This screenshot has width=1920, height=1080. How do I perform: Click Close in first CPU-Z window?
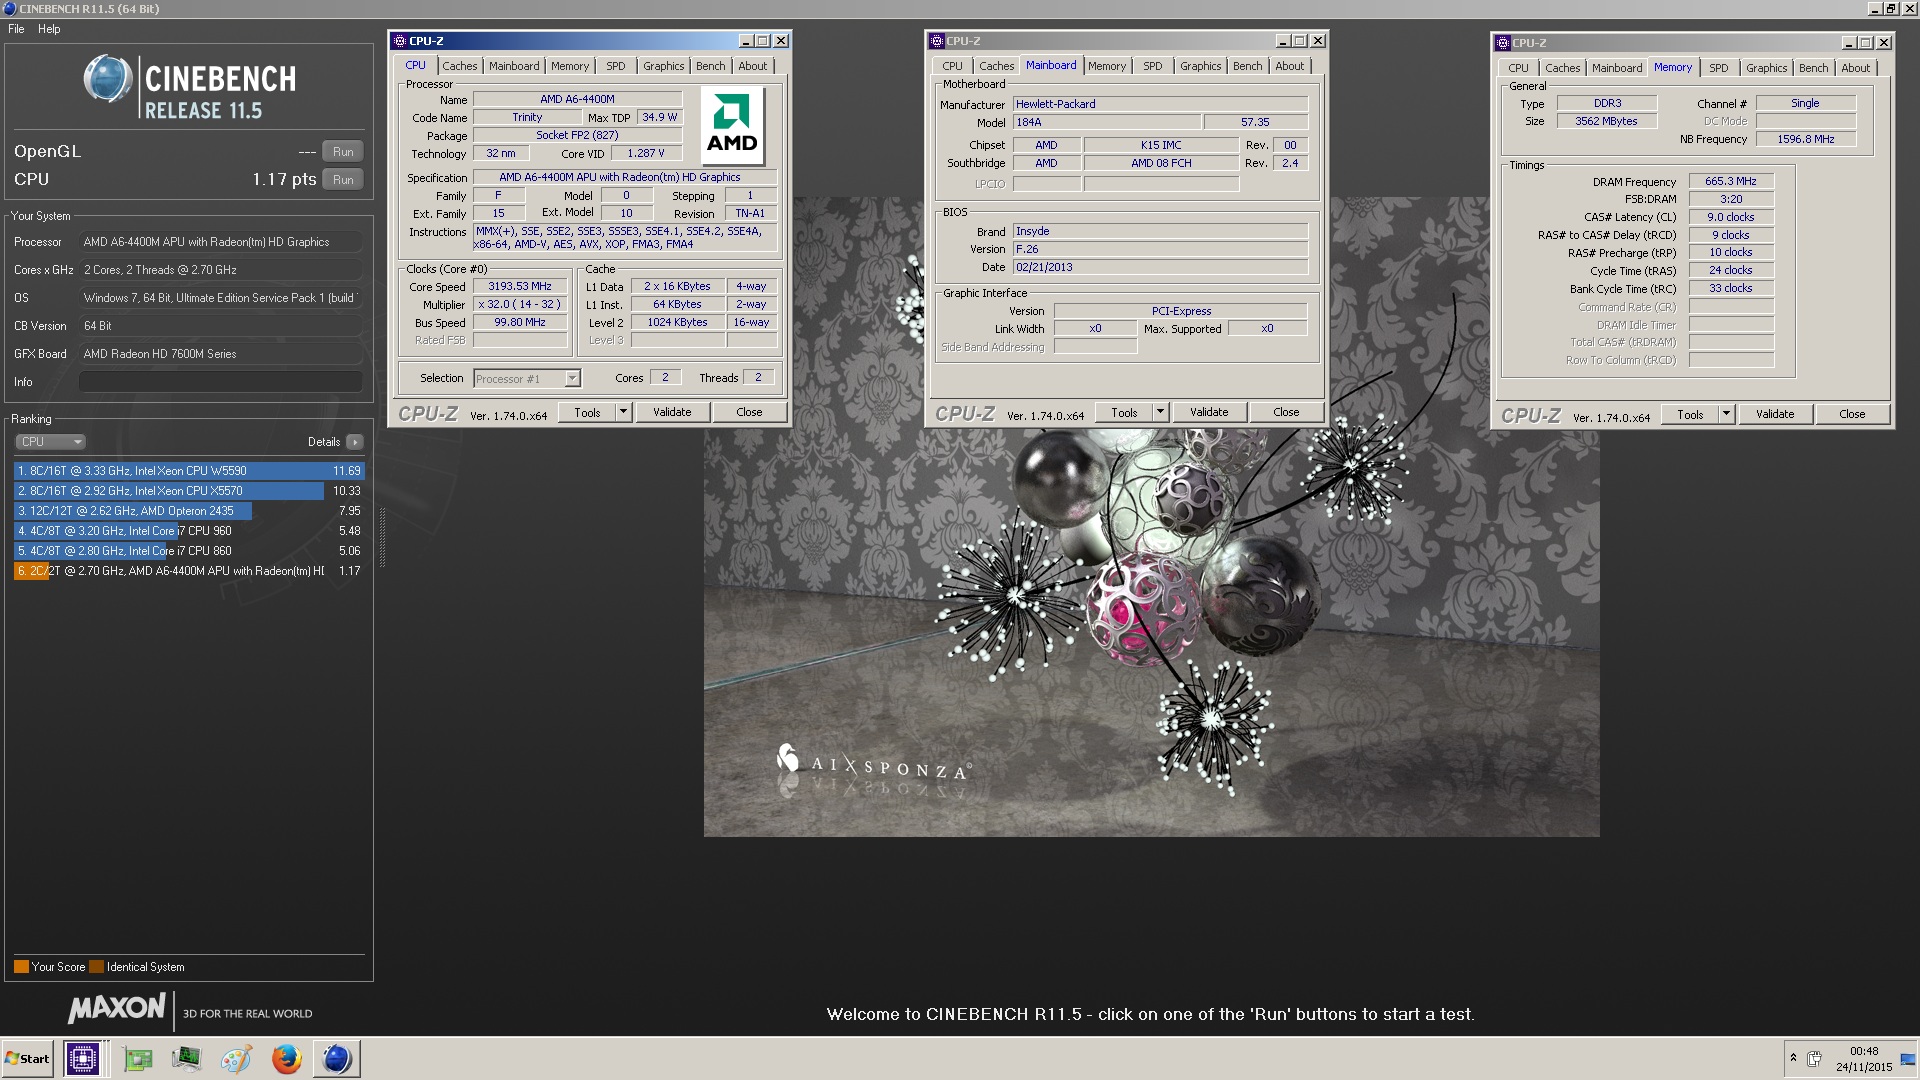pos(749,412)
